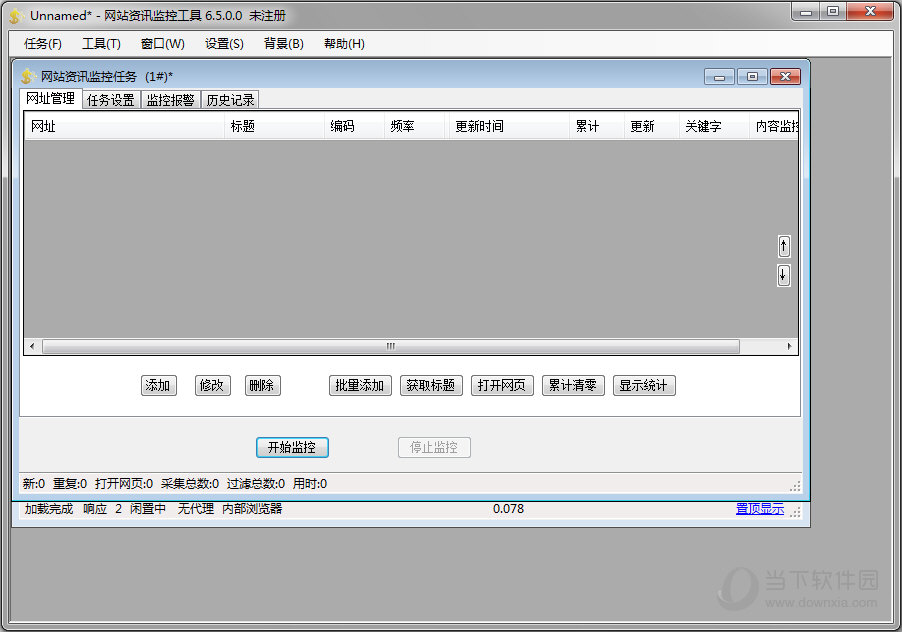Open the 设置(S) menu
Viewport: 902px width, 632px height.
(x=224, y=44)
